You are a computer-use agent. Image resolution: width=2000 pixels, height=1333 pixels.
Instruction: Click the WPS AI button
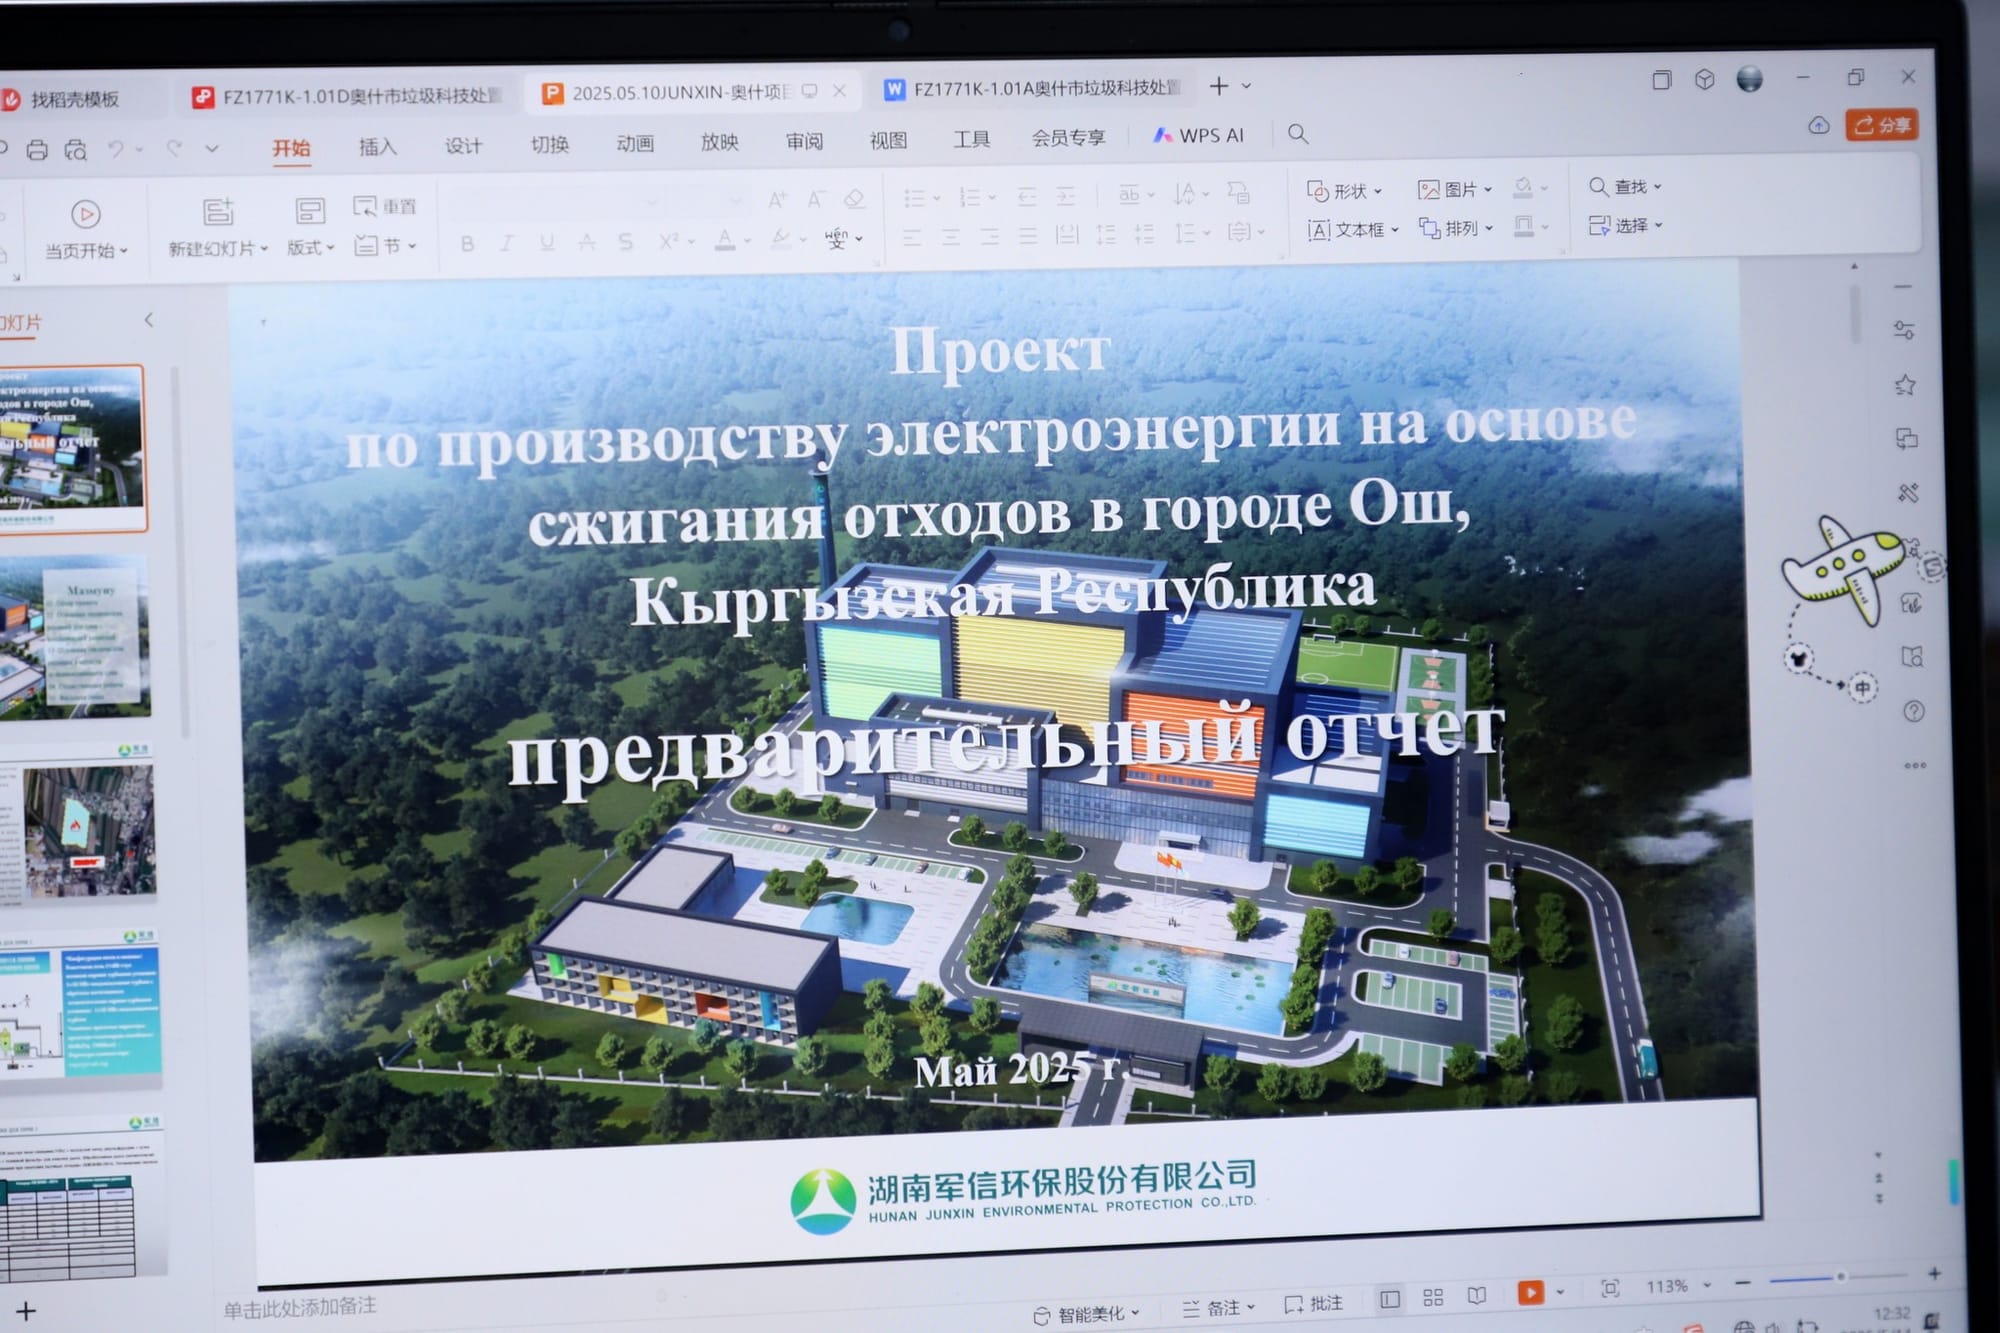click(1198, 135)
